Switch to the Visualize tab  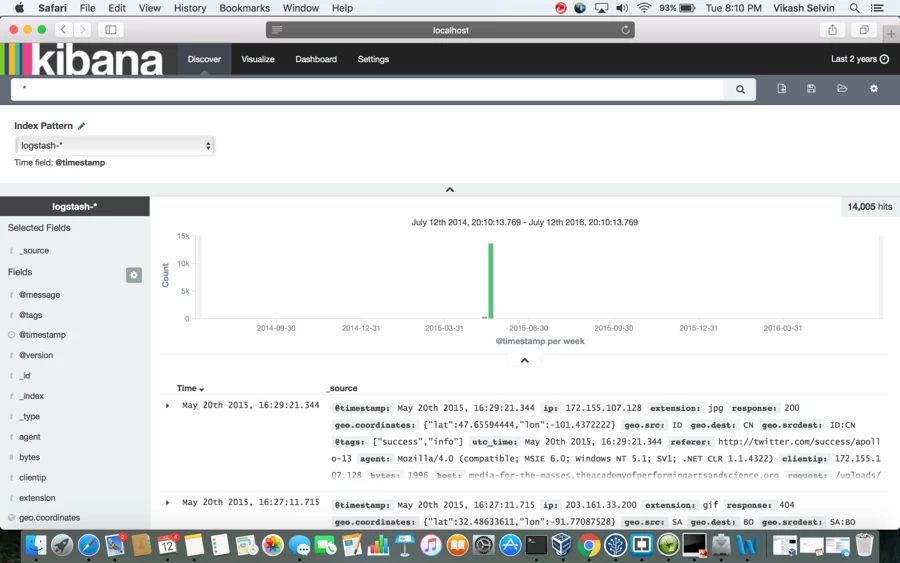click(x=258, y=59)
